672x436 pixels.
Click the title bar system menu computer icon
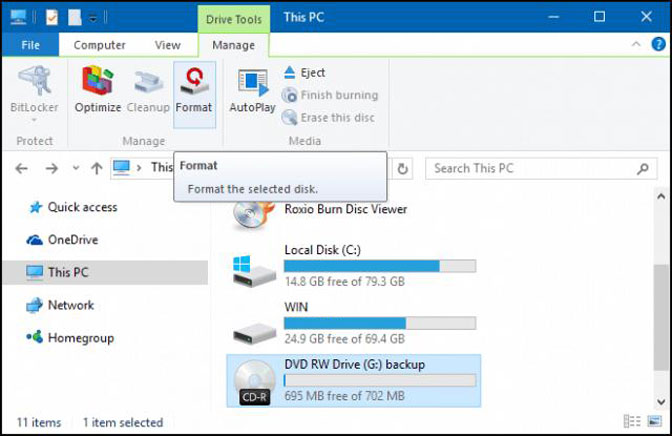(x=18, y=17)
